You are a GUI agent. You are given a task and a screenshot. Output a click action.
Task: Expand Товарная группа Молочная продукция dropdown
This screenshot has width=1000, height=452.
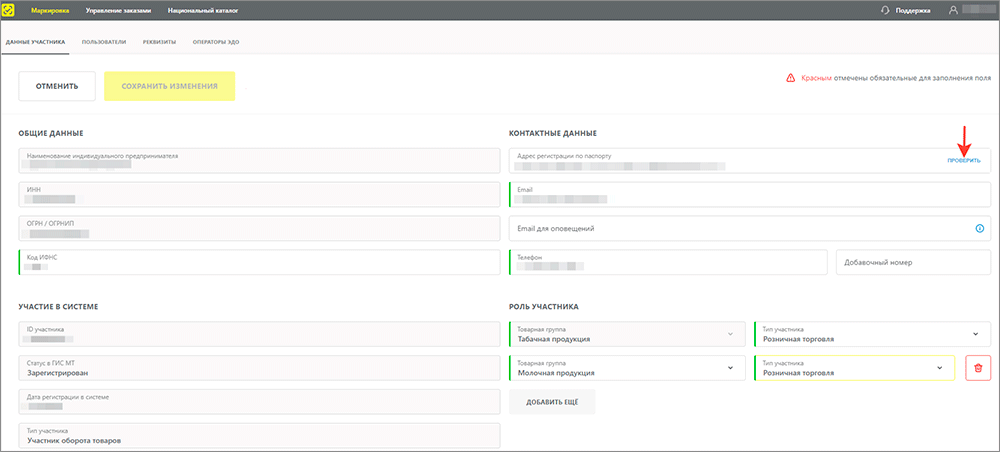(627, 368)
